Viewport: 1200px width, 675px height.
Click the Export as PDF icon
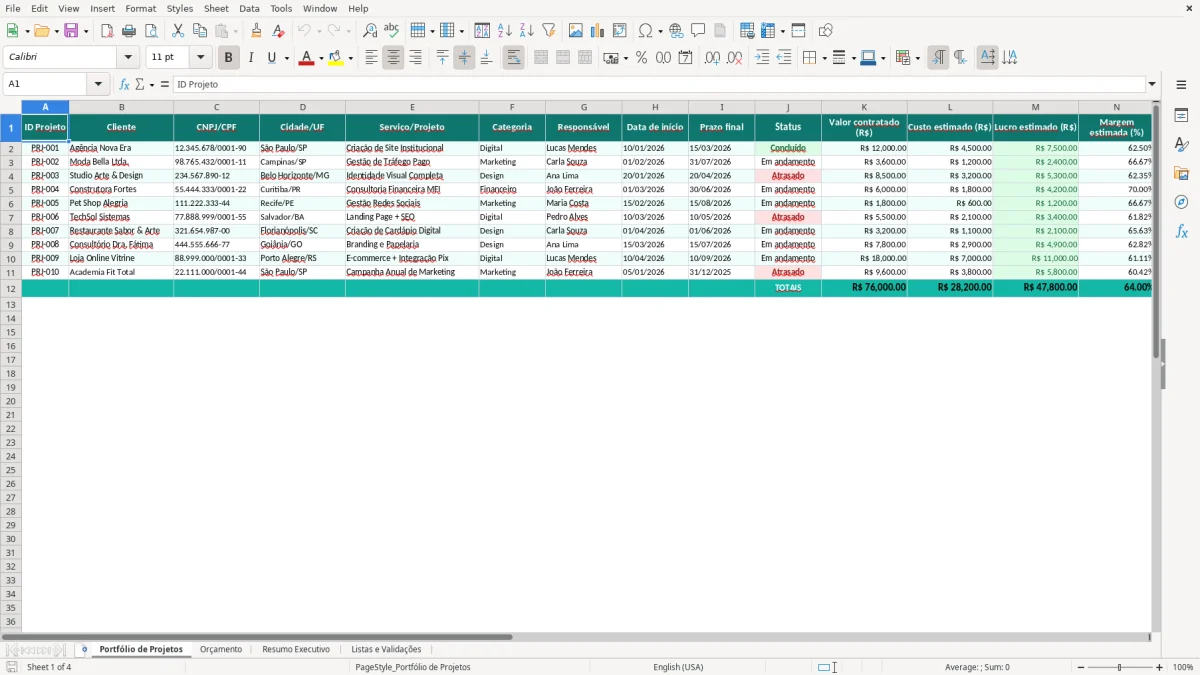(x=107, y=31)
